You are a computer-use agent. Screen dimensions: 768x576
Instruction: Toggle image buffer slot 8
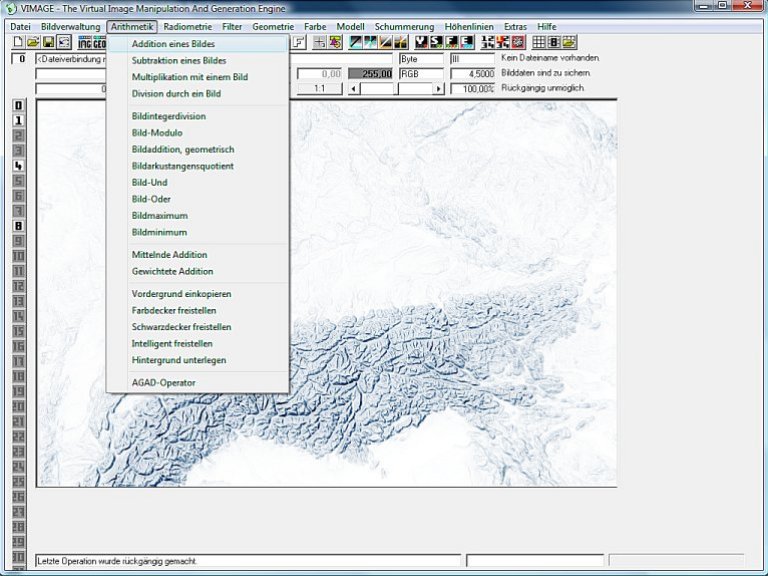click(x=18, y=226)
